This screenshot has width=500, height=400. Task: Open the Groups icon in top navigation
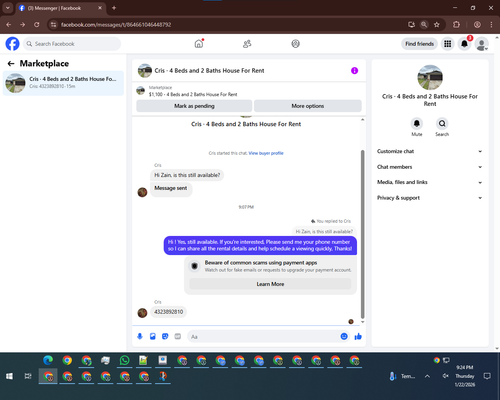coord(295,44)
